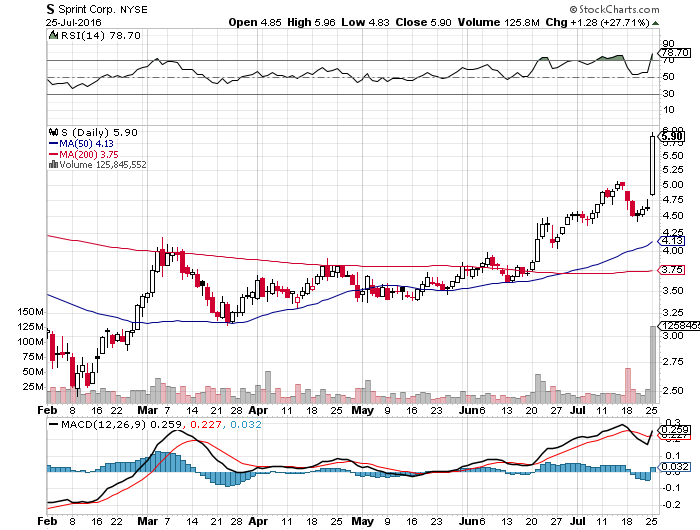Click the black line marker before MACD(12,26,9)
The width and height of the screenshot is (700, 530).
(54, 424)
